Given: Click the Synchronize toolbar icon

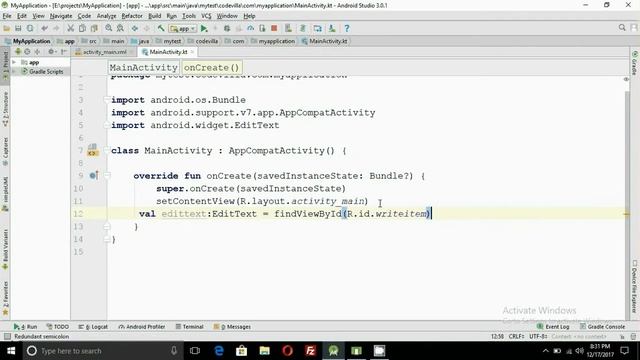Looking at the screenshot, I should coord(30,29).
